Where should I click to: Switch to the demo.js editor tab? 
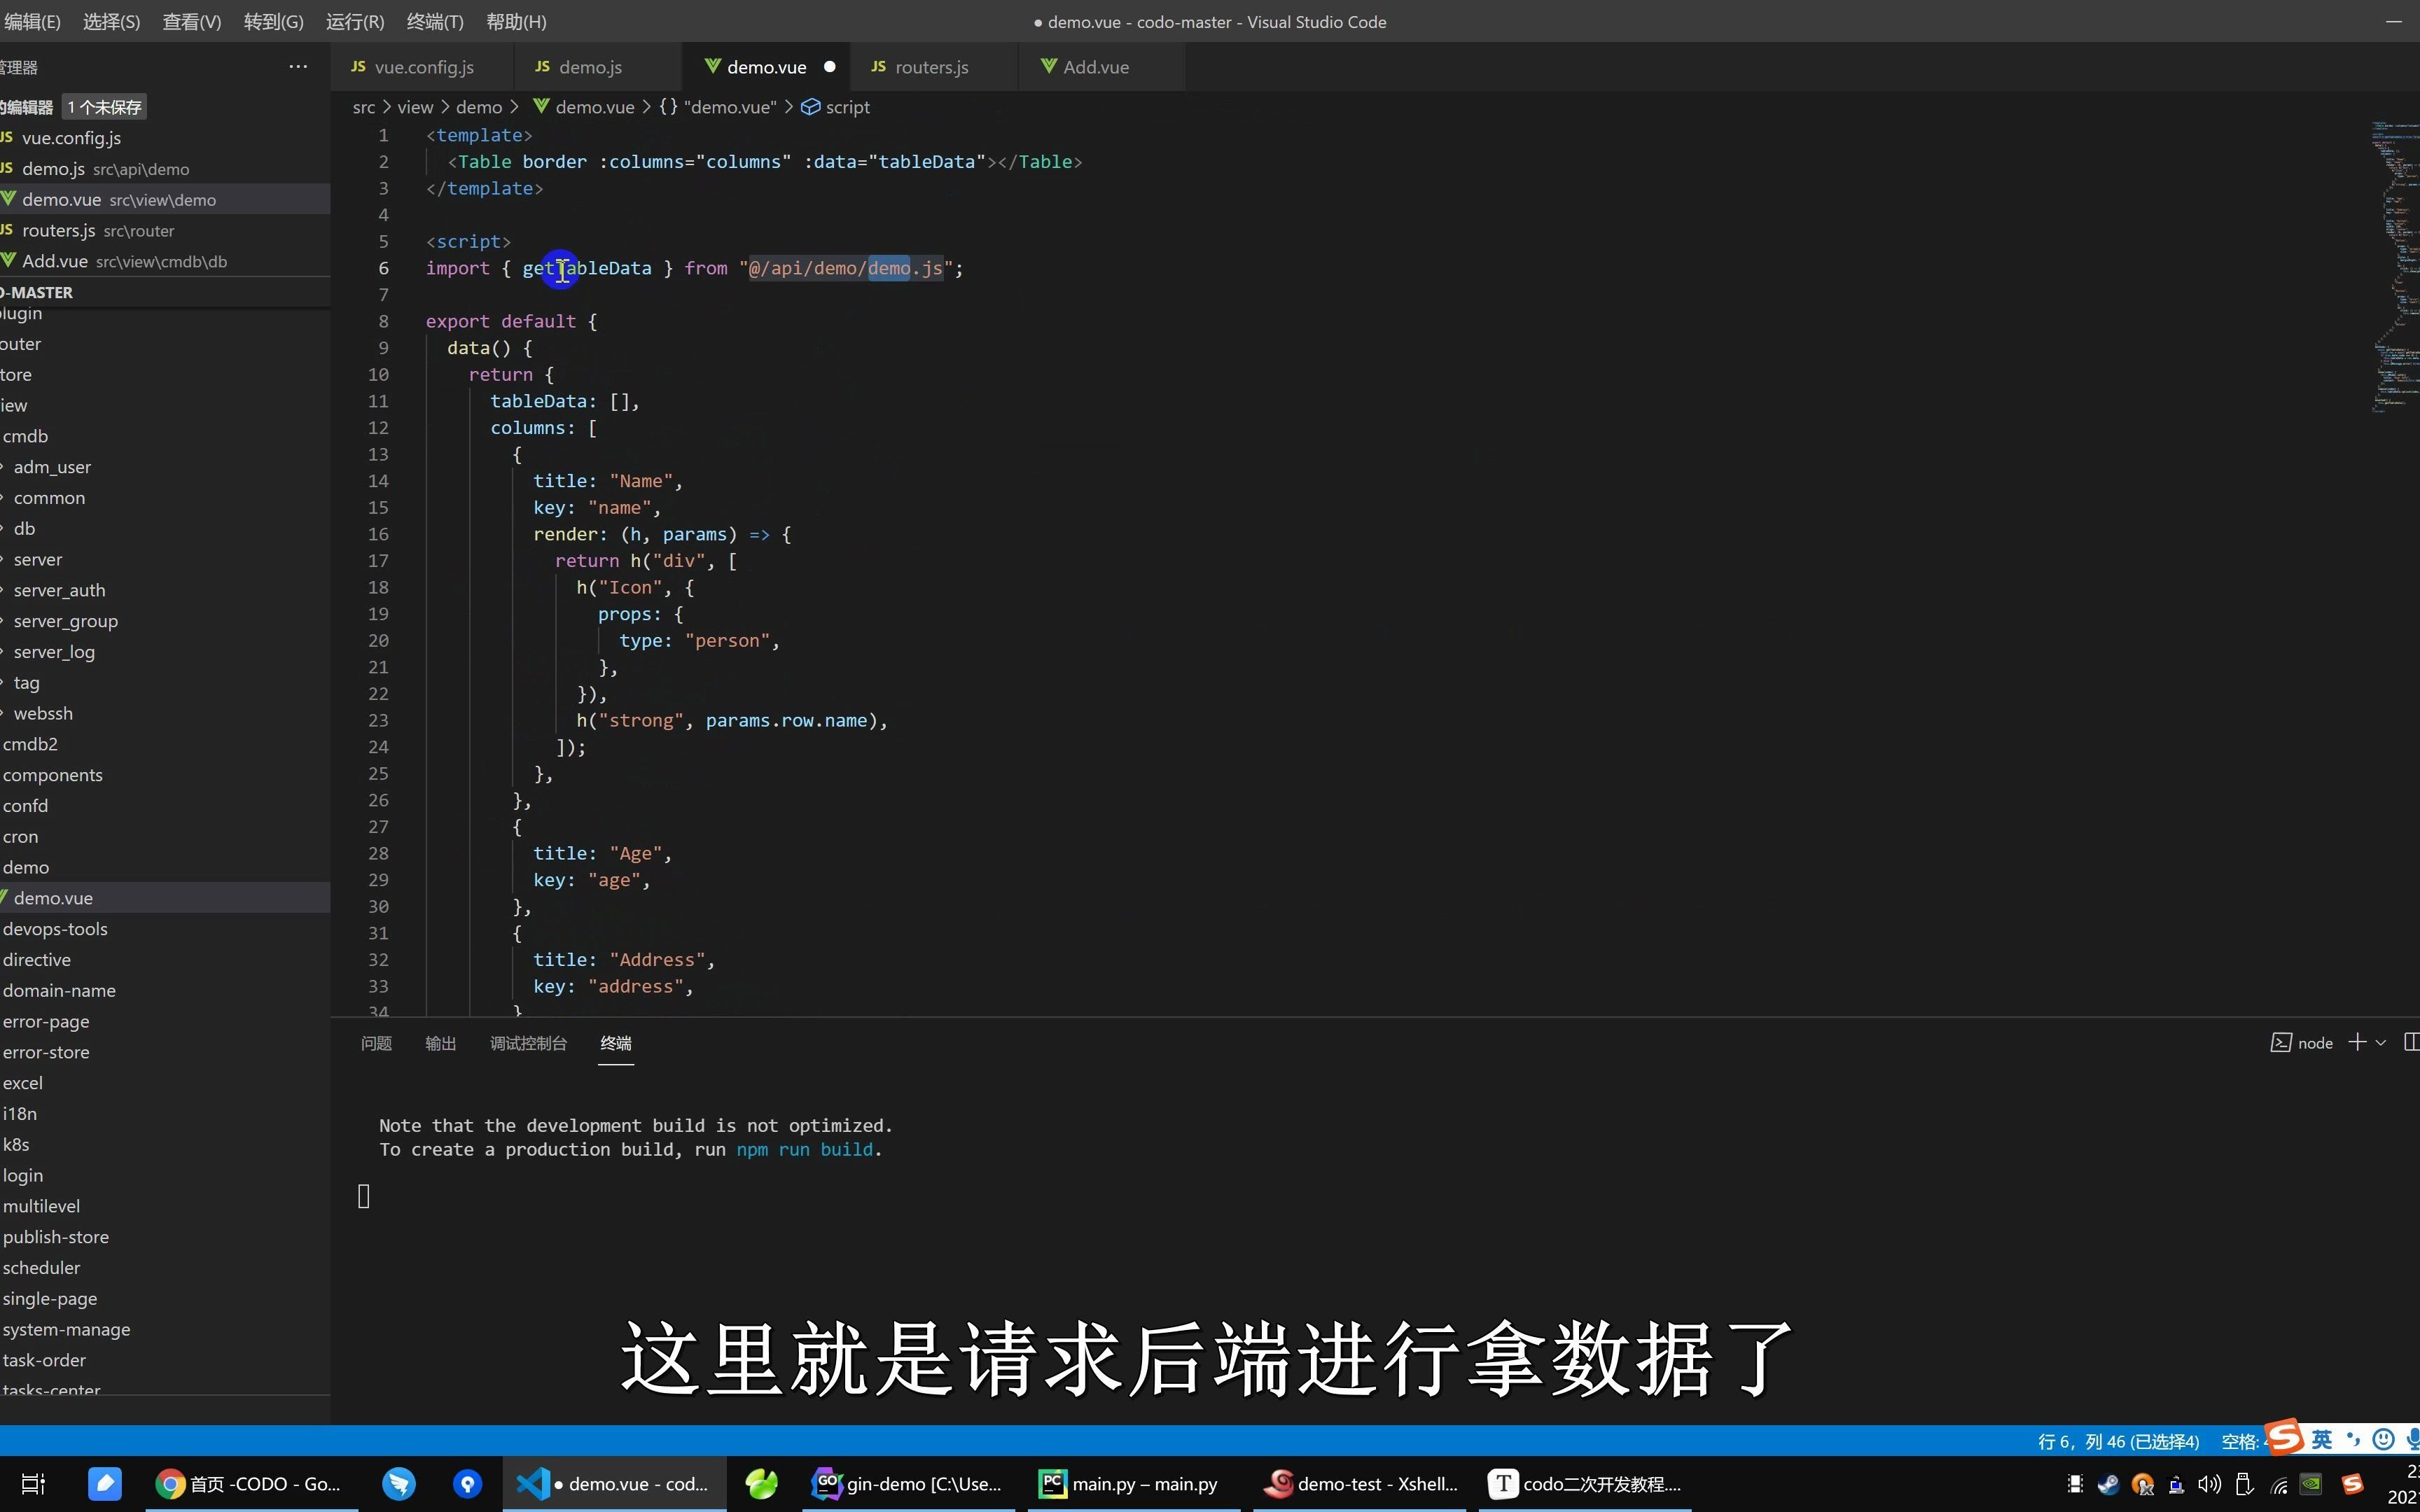coord(598,67)
